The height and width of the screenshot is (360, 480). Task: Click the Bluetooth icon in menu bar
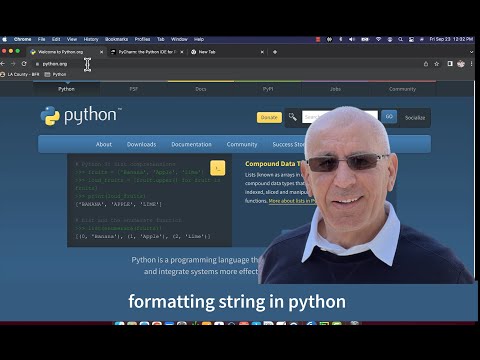point(340,39)
